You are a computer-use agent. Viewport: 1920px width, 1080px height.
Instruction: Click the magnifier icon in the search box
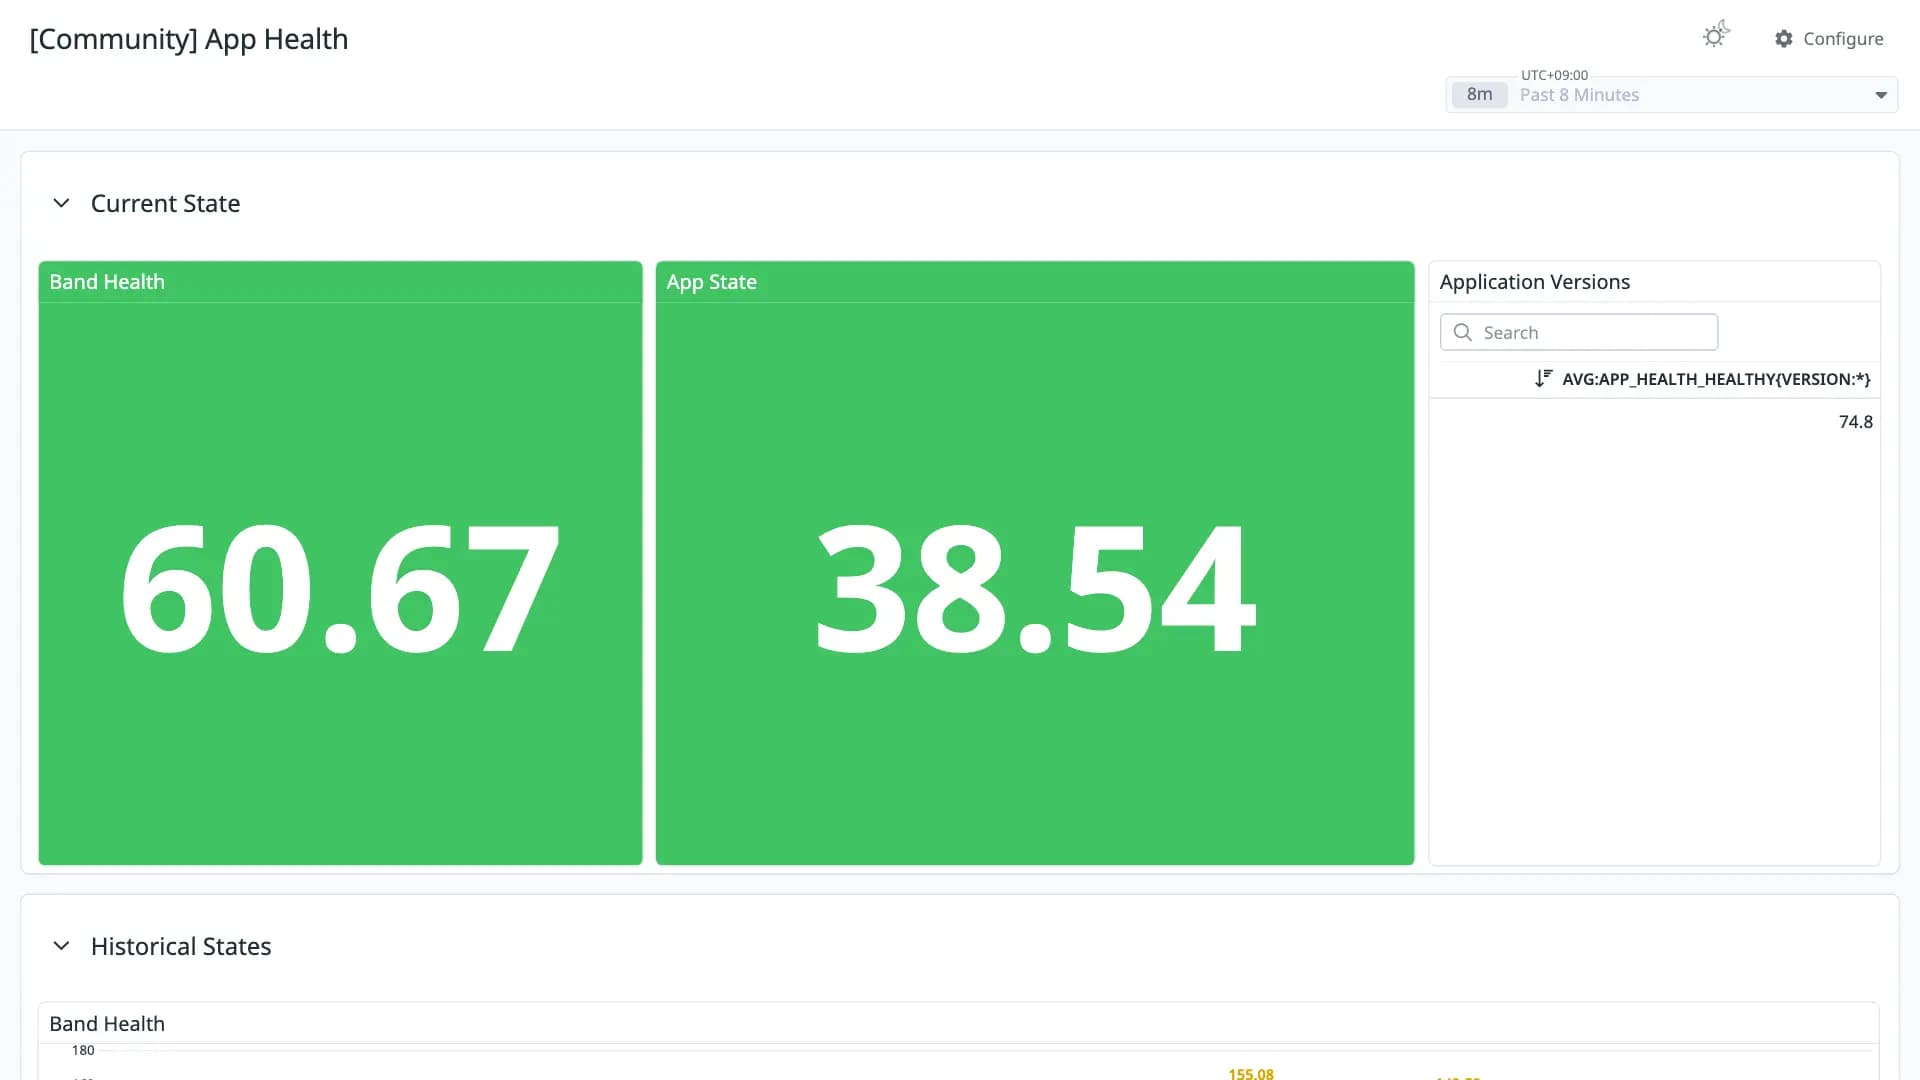tap(1463, 332)
